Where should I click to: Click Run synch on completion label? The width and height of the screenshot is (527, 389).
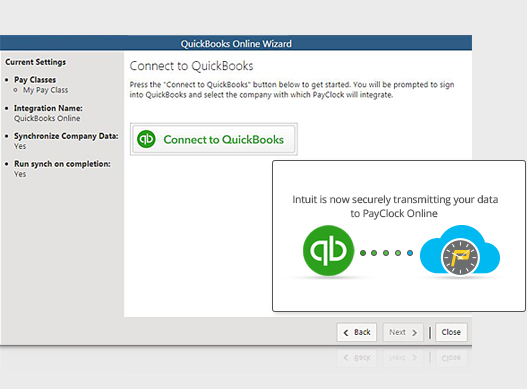click(62, 164)
